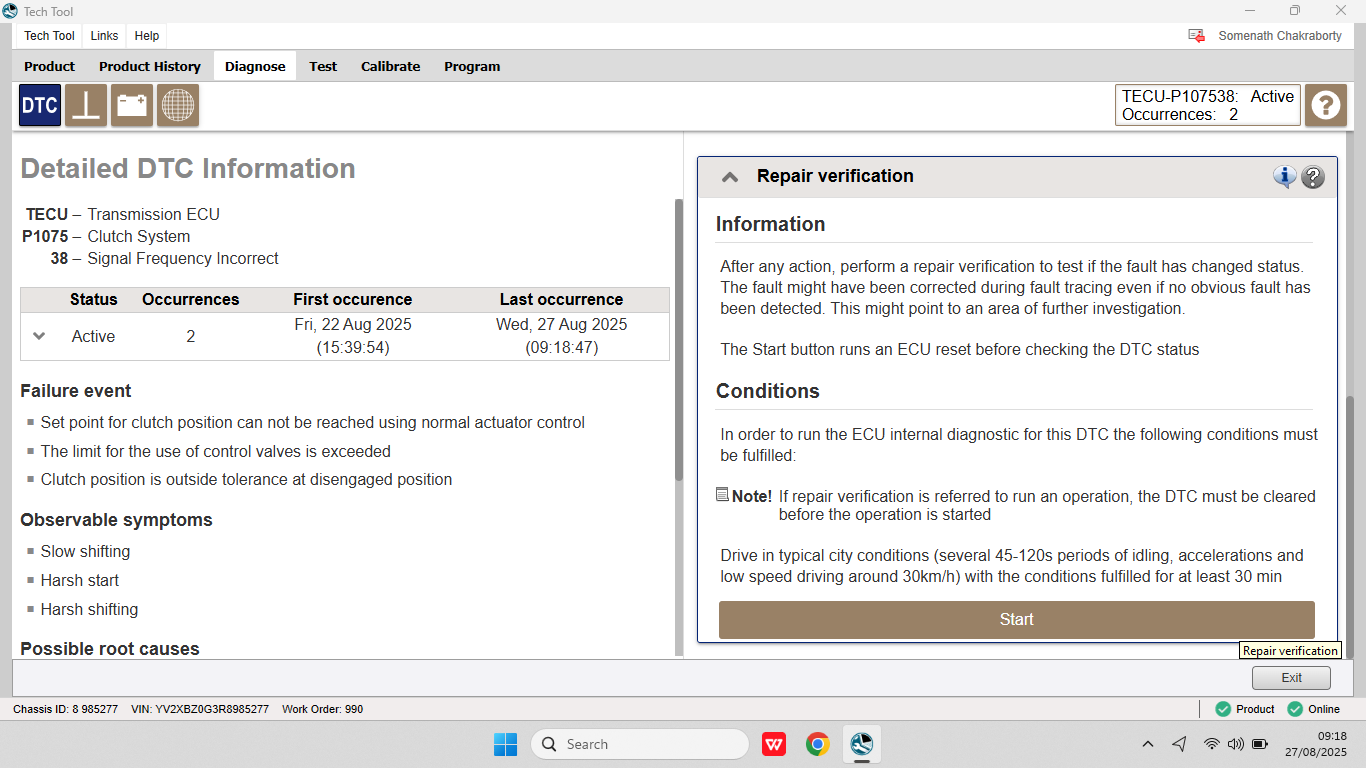
Task: Start the repair verification
Action: (1017, 620)
